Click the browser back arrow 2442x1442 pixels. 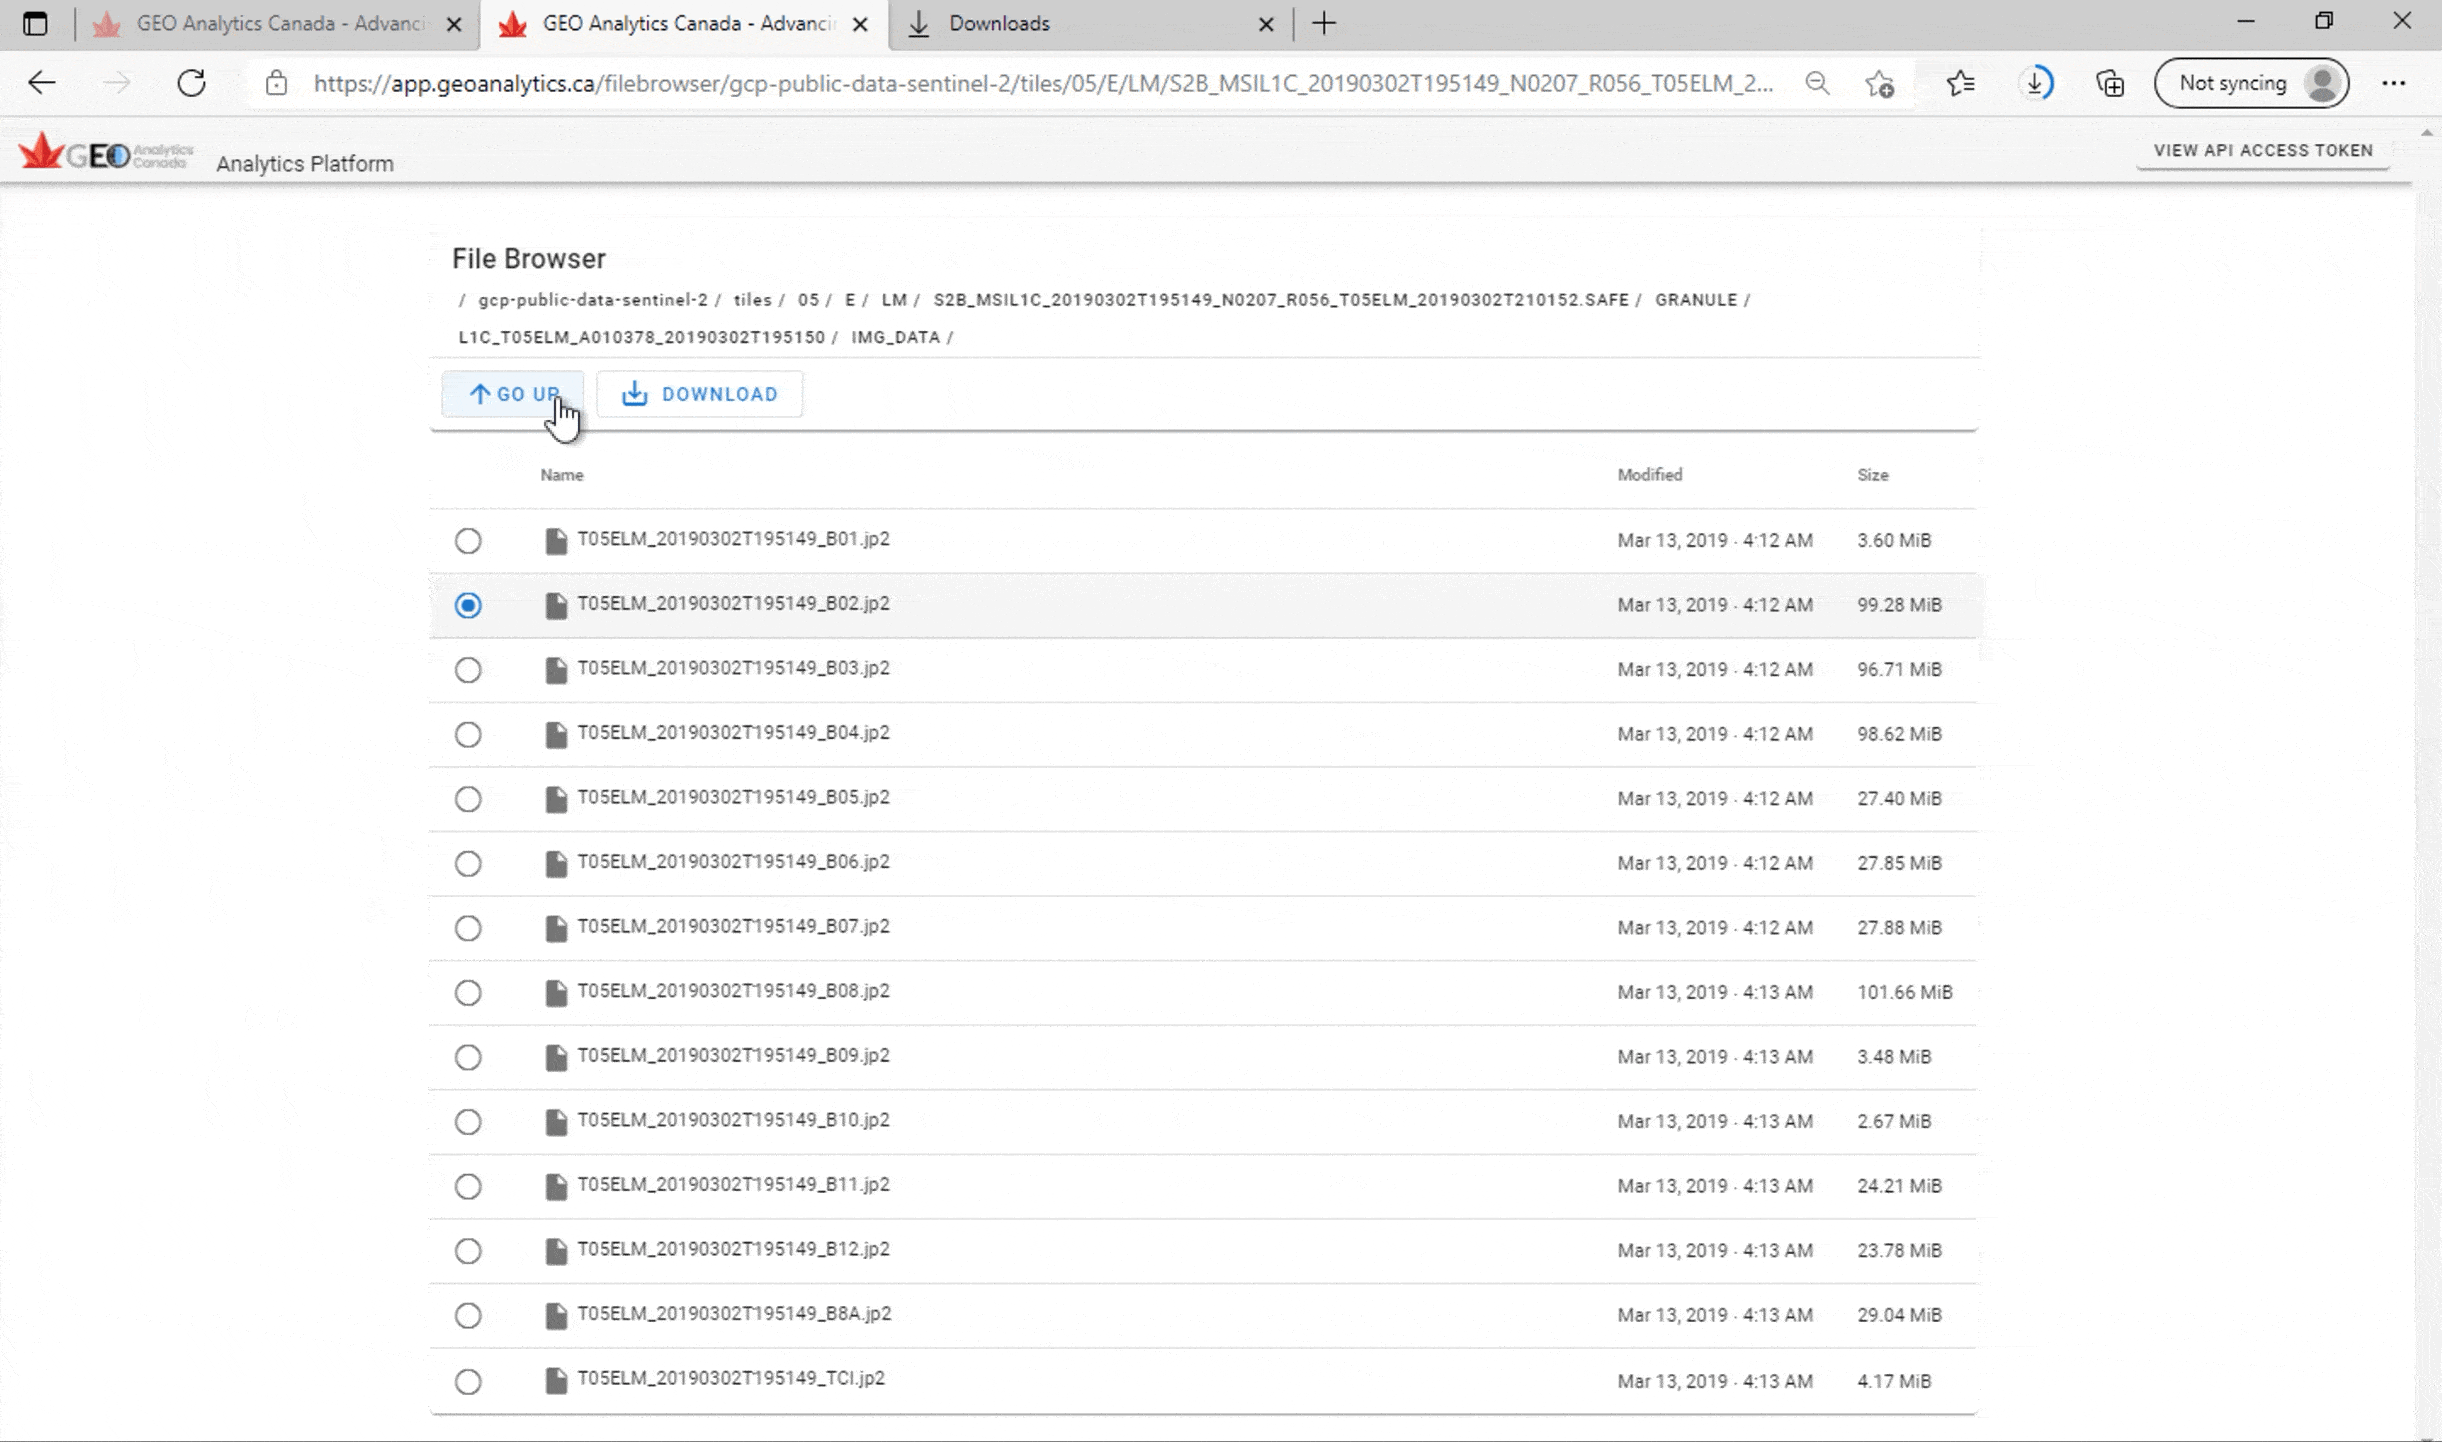pos(42,83)
